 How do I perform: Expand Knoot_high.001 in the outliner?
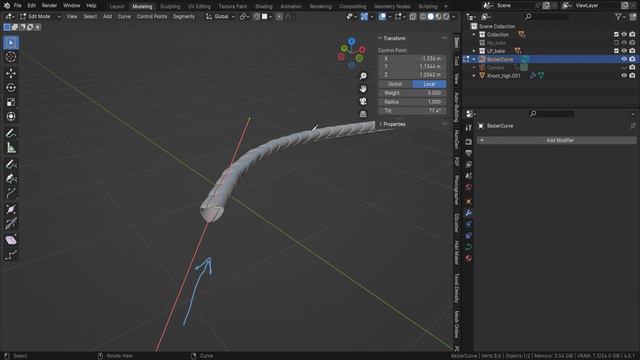tap(474, 76)
